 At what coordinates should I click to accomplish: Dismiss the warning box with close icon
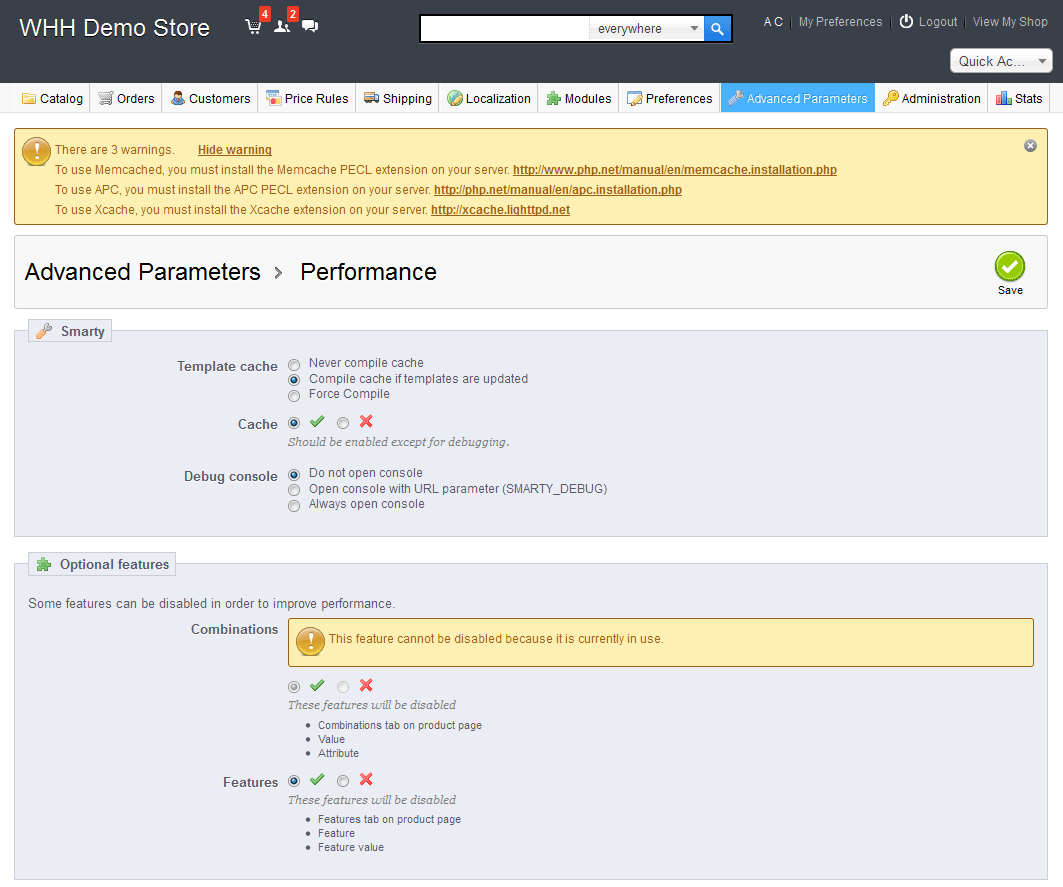click(1030, 146)
